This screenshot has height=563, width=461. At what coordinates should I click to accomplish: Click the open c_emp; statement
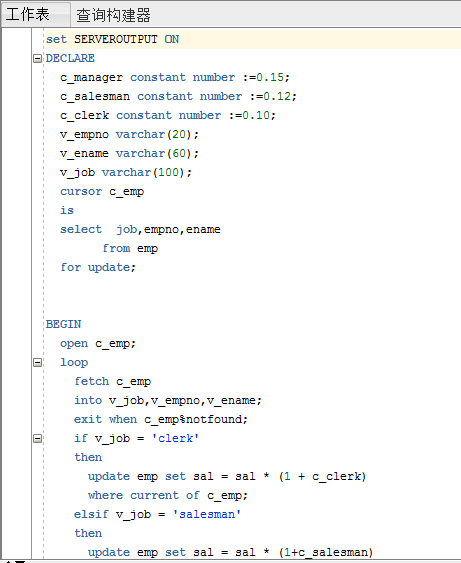point(98,343)
